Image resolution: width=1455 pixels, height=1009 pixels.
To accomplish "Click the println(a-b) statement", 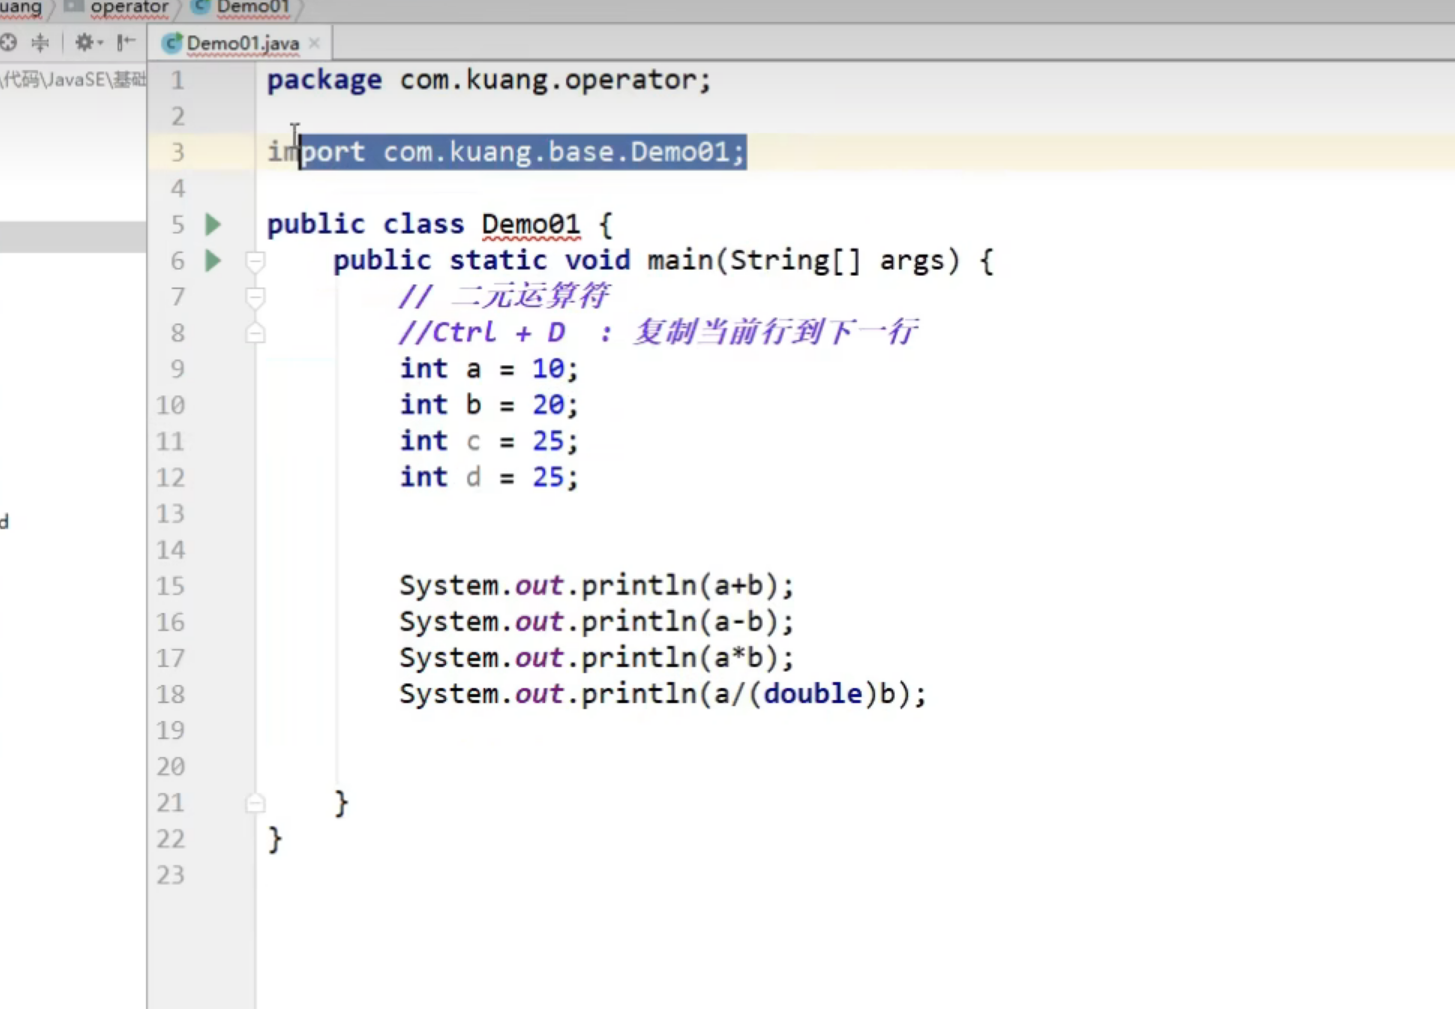I will pos(596,622).
